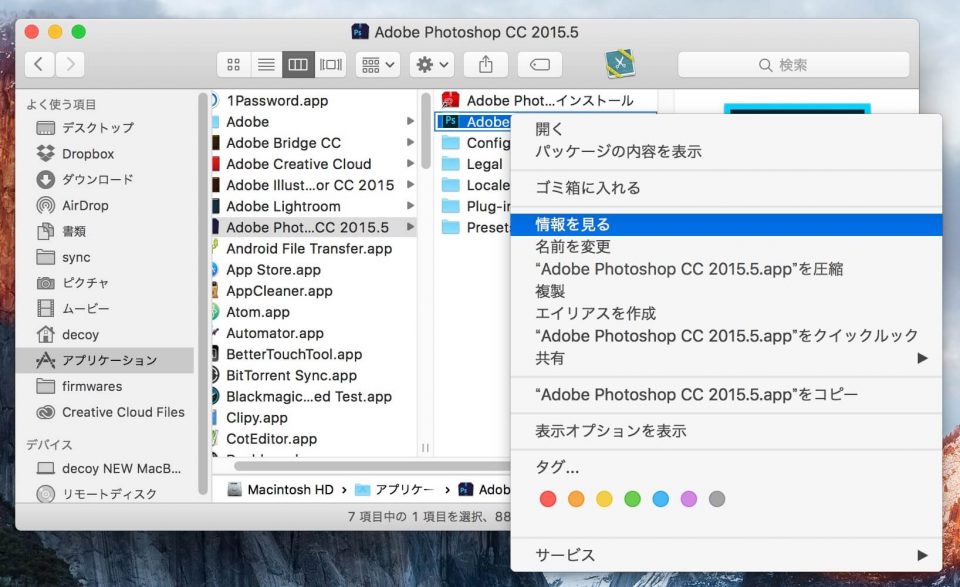Select the column view button

point(298,64)
